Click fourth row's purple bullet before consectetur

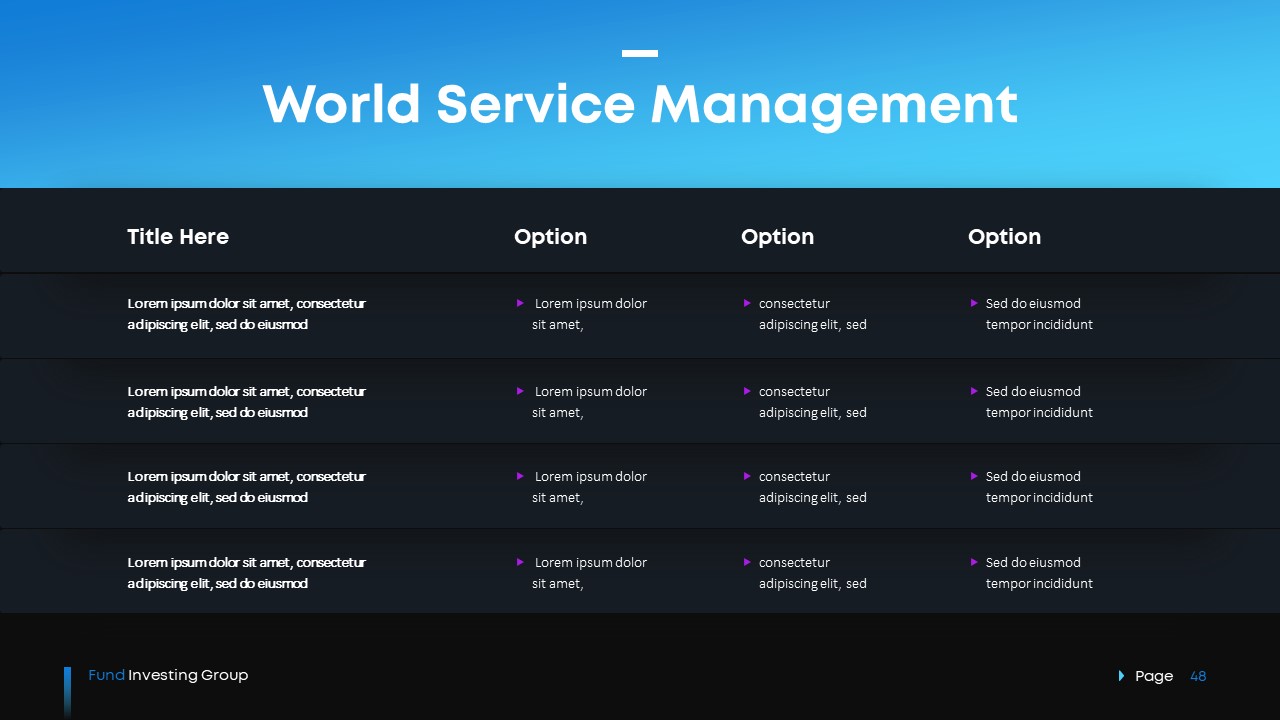pyautogui.click(x=747, y=562)
